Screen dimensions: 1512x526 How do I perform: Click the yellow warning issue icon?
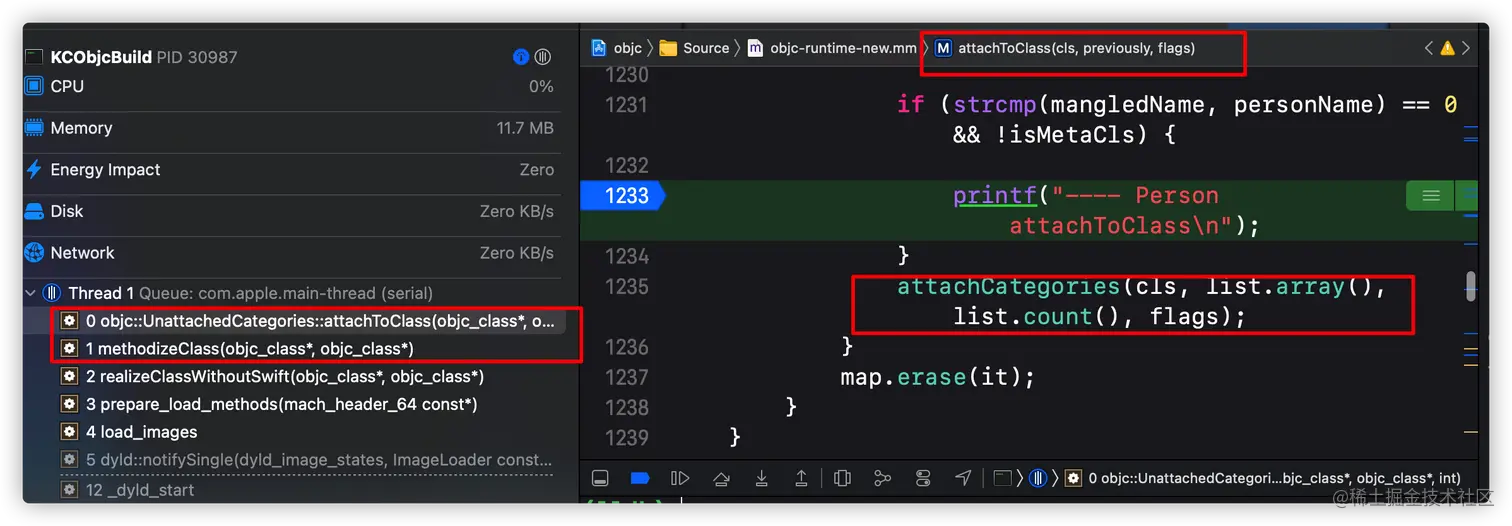click(x=1447, y=48)
